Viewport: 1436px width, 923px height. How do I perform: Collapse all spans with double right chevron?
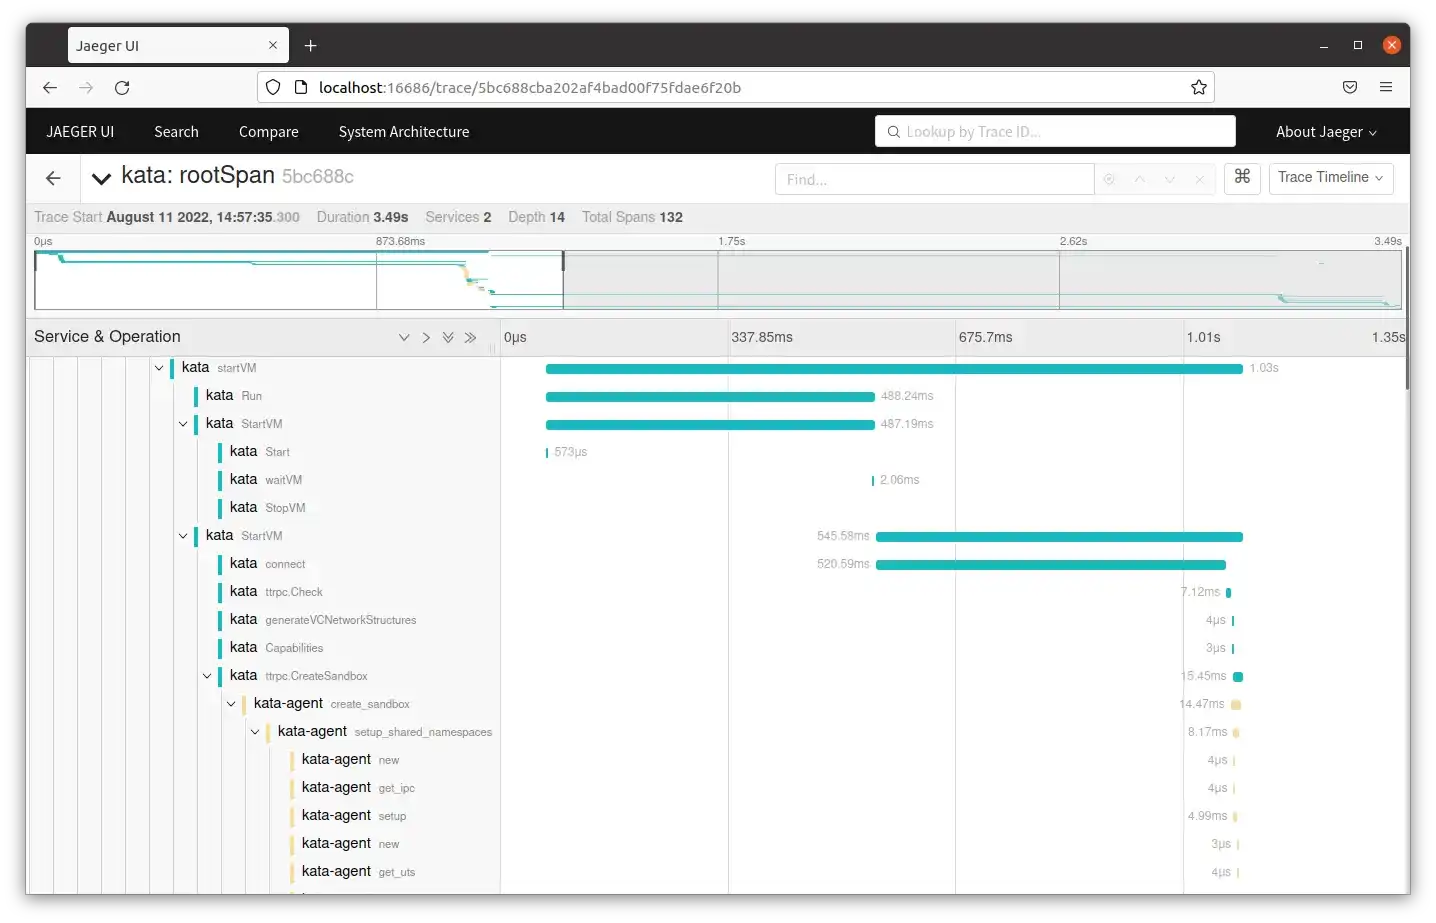point(470,338)
